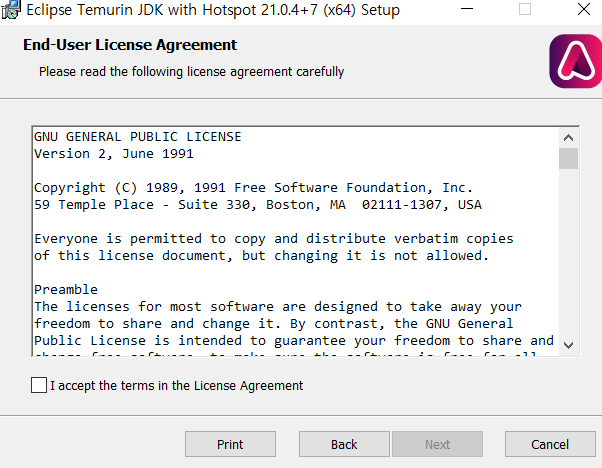
Task: Click the license scrollbar thumb
Action: tap(568, 158)
